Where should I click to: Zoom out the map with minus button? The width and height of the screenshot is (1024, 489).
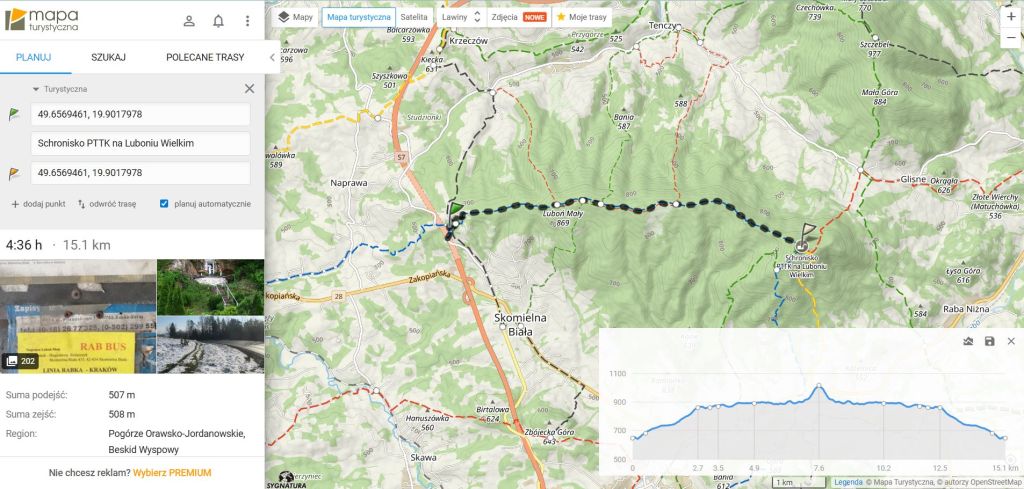[1012, 37]
